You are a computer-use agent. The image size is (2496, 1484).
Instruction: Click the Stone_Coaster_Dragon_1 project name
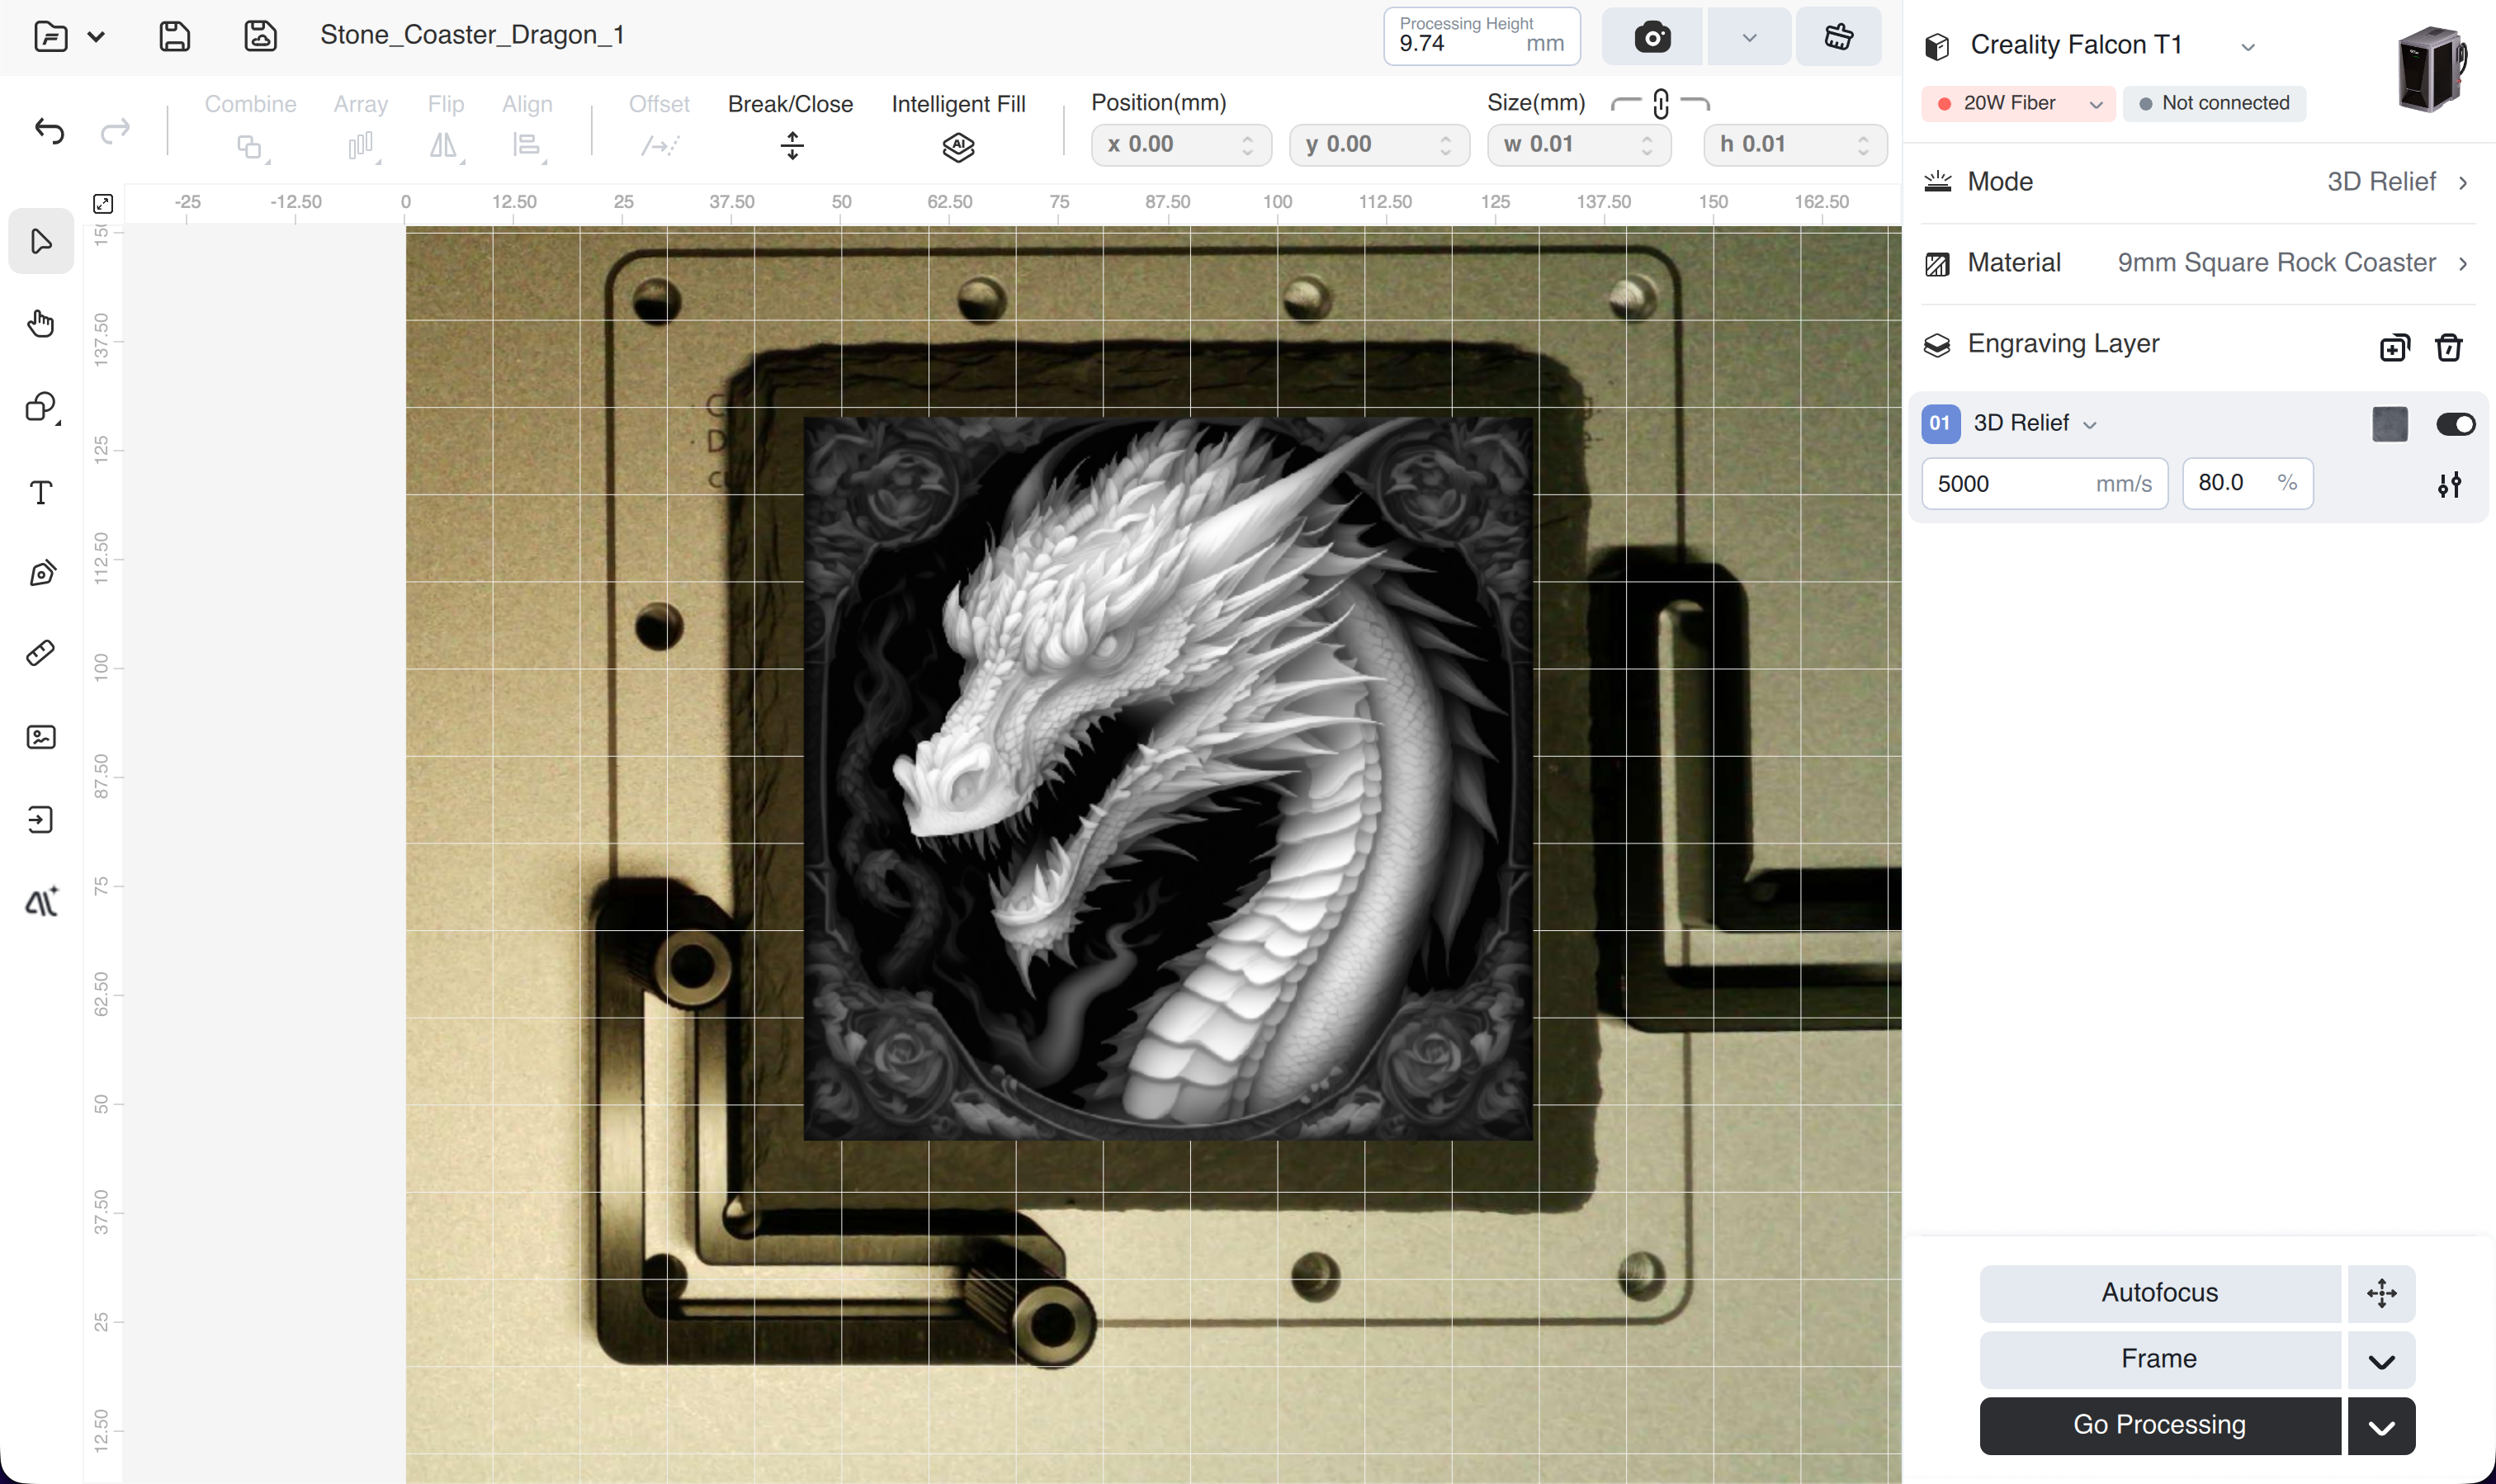[472, 35]
